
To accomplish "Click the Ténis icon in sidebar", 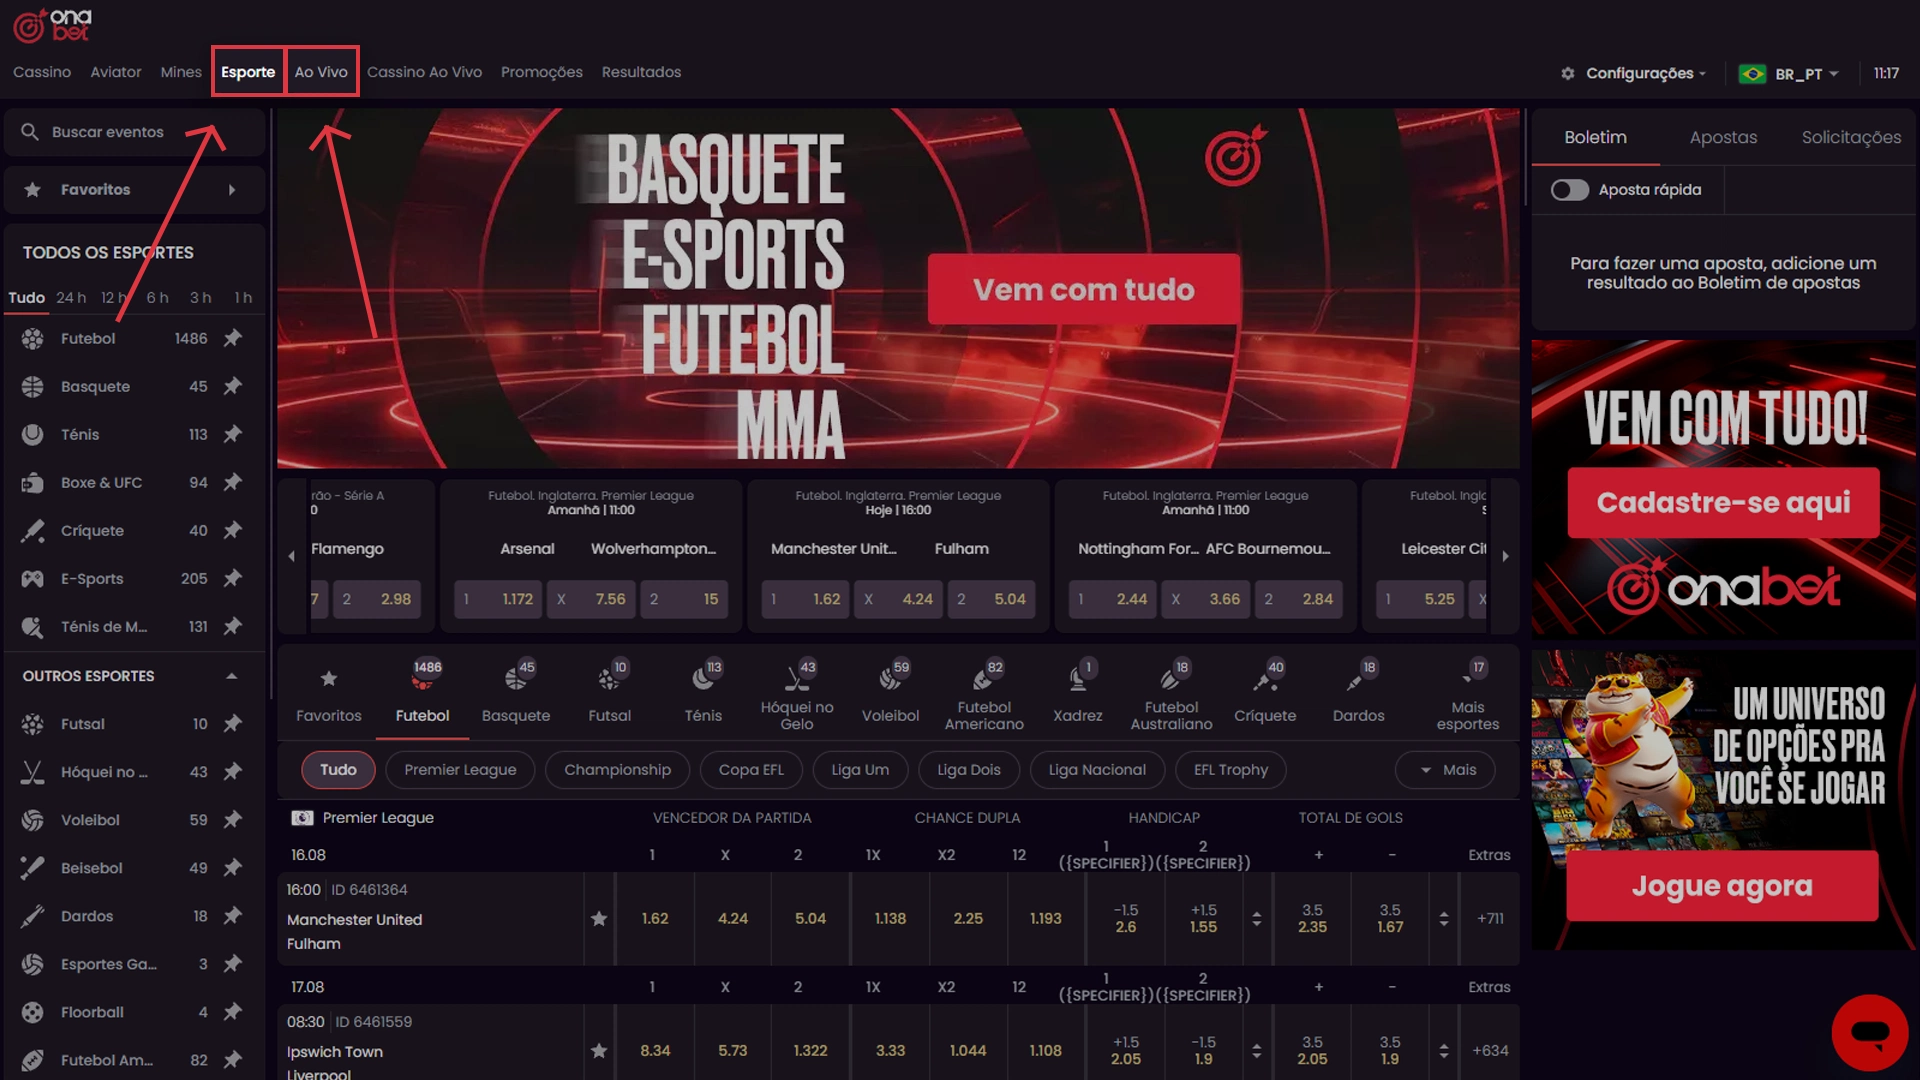I will click(33, 435).
